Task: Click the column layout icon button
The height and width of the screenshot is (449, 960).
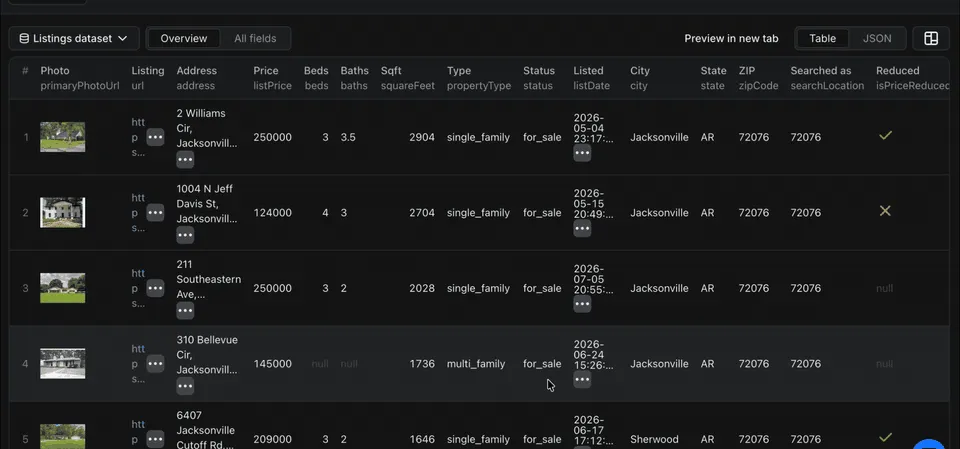Action: (x=931, y=39)
